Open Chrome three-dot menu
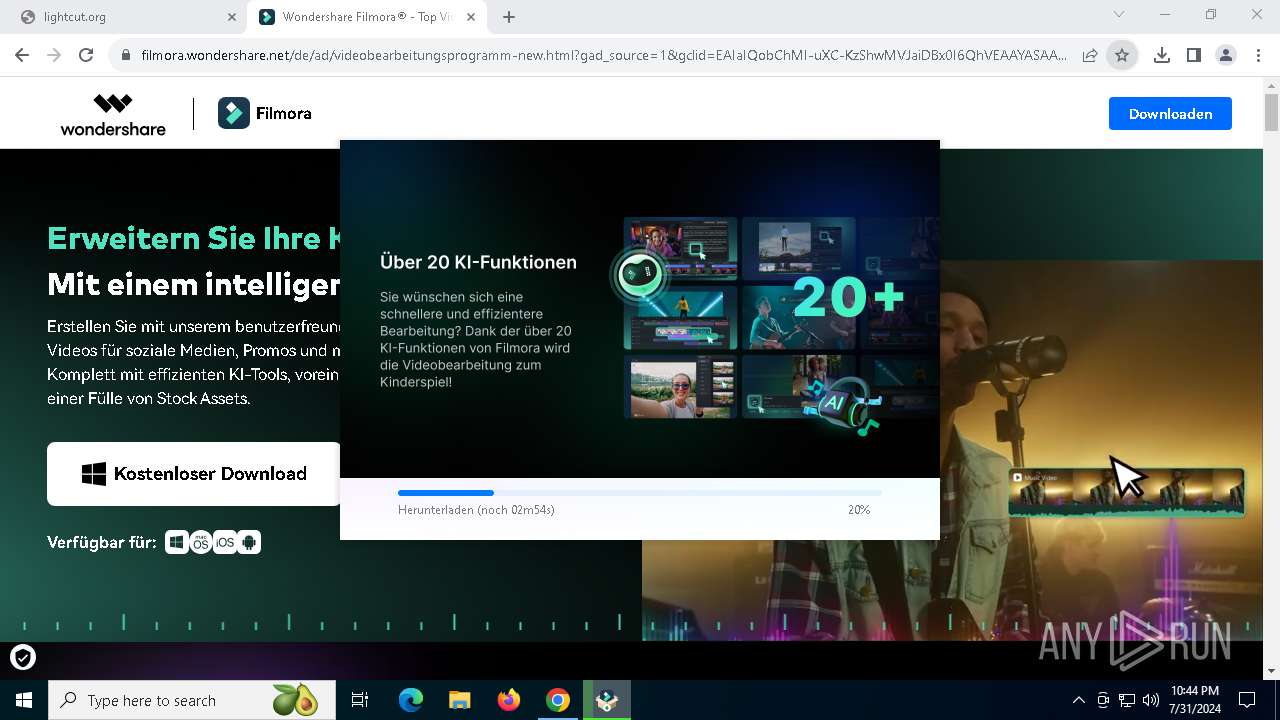The image size is (1280, 720). tap(1258, 56)
